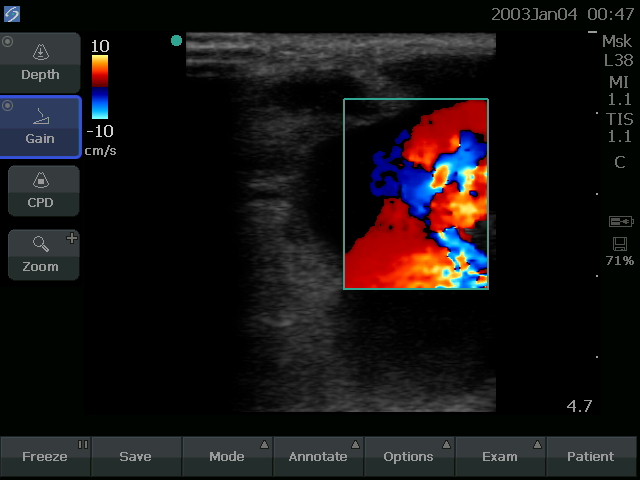640x480 pixels.
Task: Open the Patient menu
Action: tap(591, 456)
